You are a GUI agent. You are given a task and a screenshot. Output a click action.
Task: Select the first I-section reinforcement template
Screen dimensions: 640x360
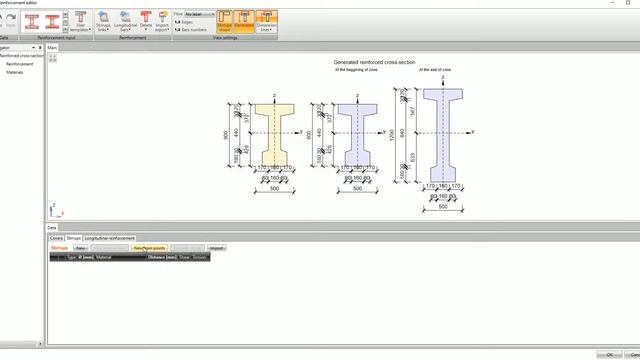[x=32, y=21]
